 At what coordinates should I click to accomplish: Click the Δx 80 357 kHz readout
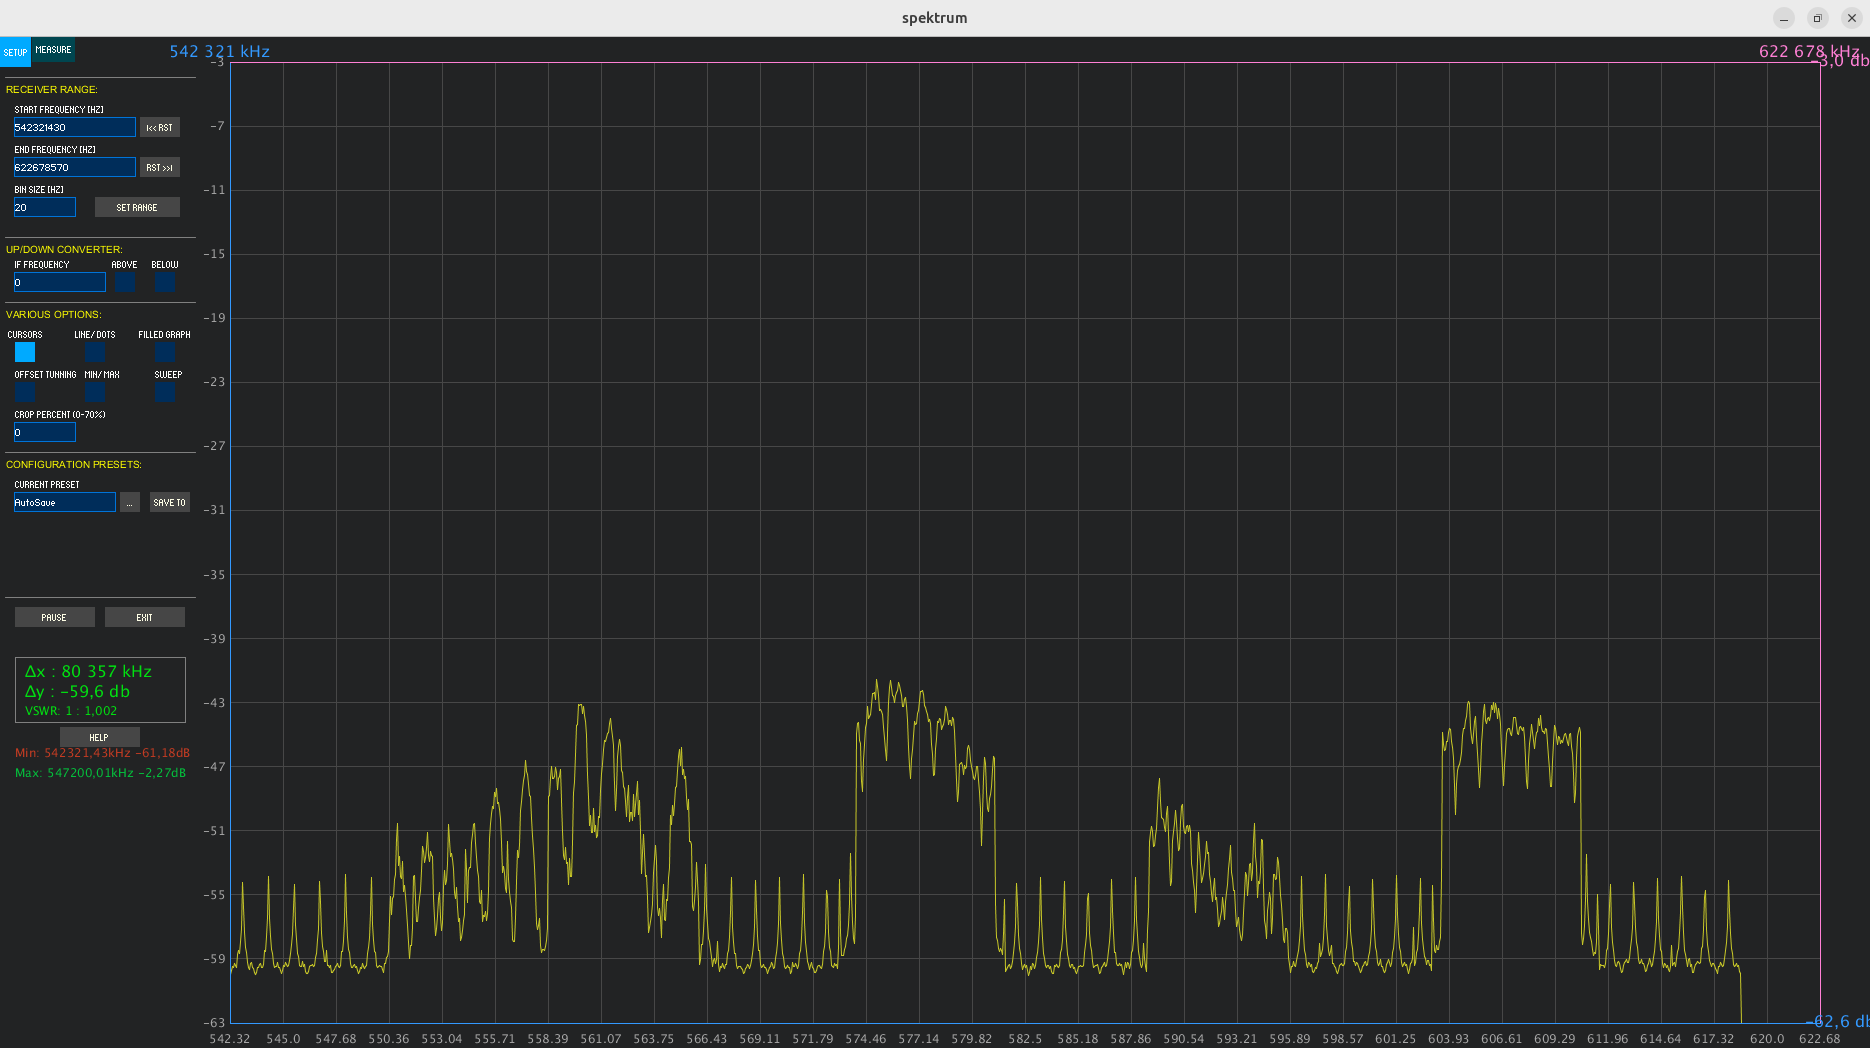pyautogui.click(x=88, y=672)
